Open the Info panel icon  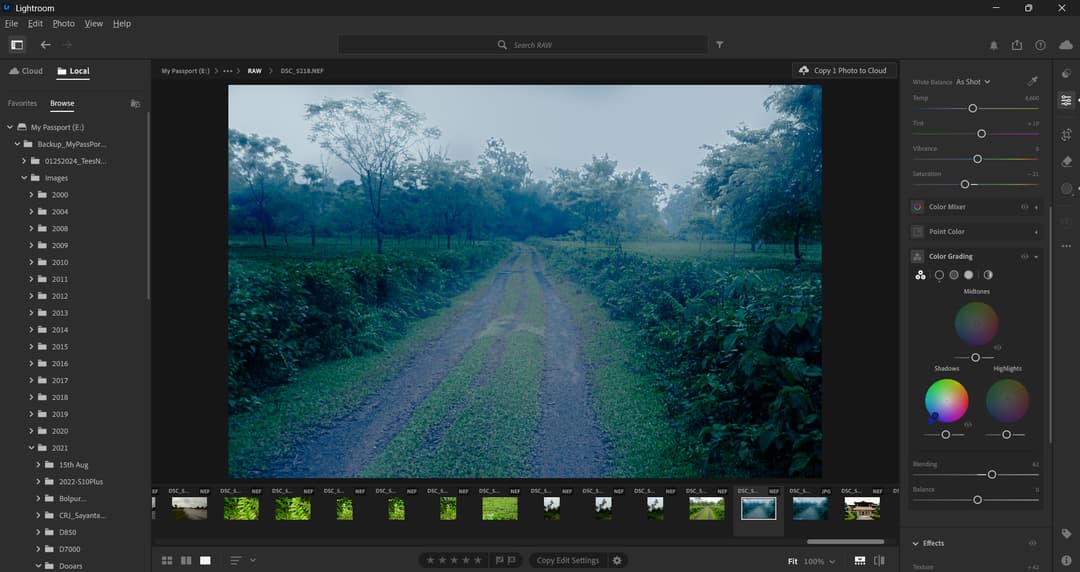click(1066, 560)
